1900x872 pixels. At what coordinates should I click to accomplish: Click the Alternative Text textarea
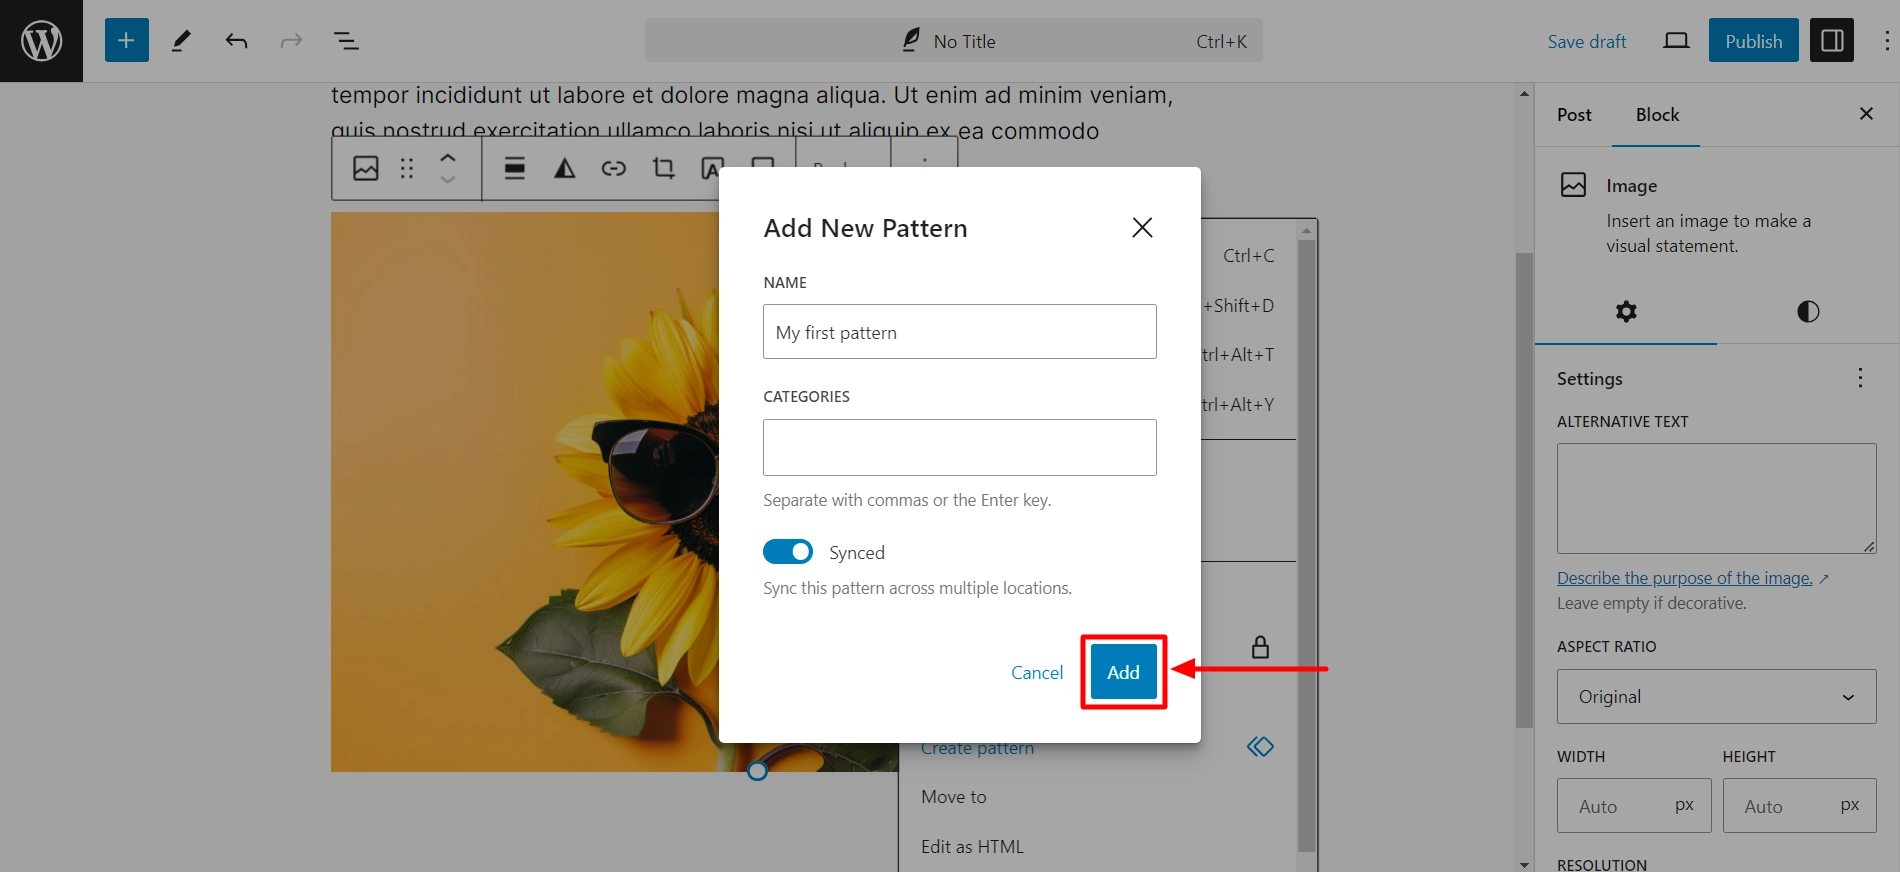point(1716,498)
